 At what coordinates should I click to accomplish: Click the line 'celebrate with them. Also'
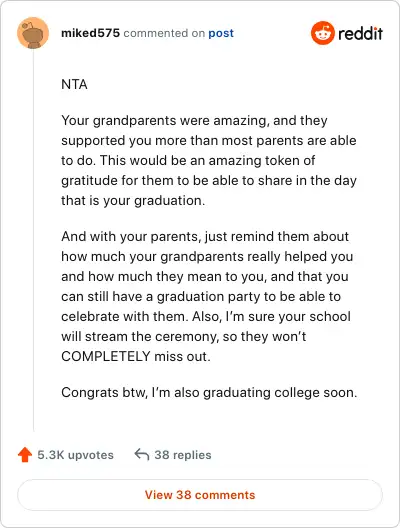pyautogui.click(x=206, y=317)
